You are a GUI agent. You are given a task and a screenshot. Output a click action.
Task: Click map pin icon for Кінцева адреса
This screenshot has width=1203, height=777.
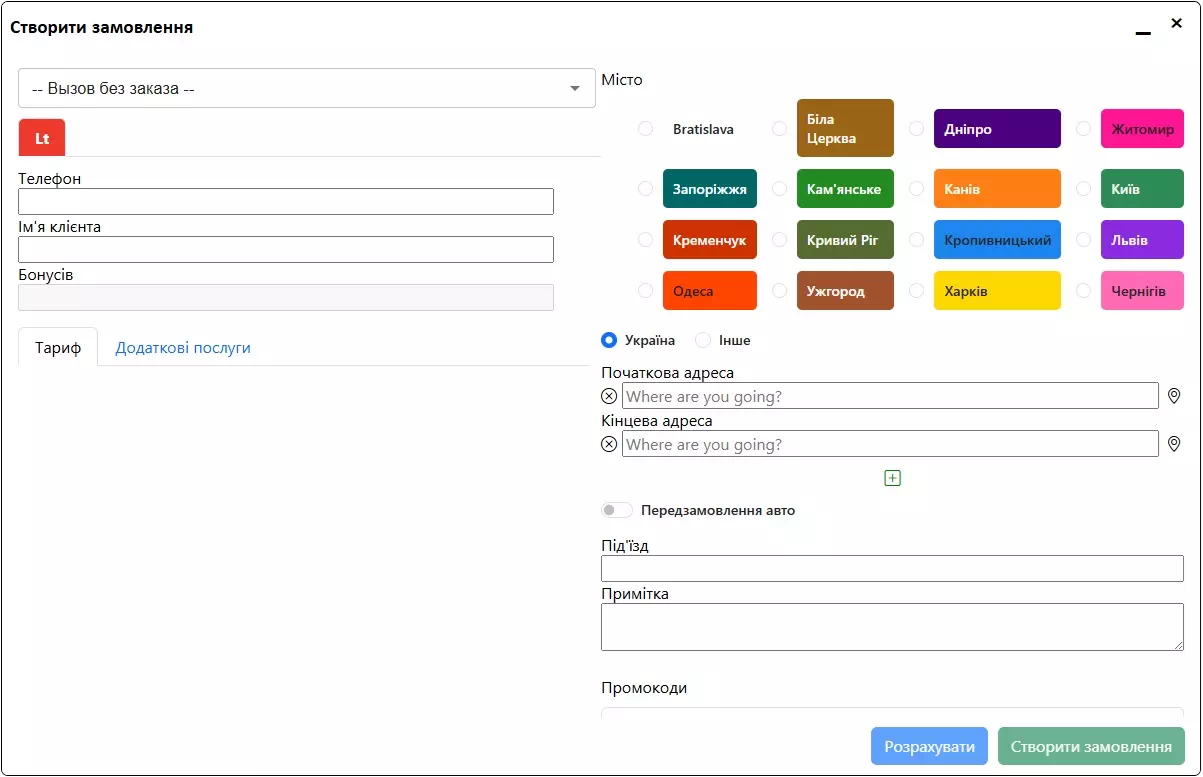point(1175,445)
